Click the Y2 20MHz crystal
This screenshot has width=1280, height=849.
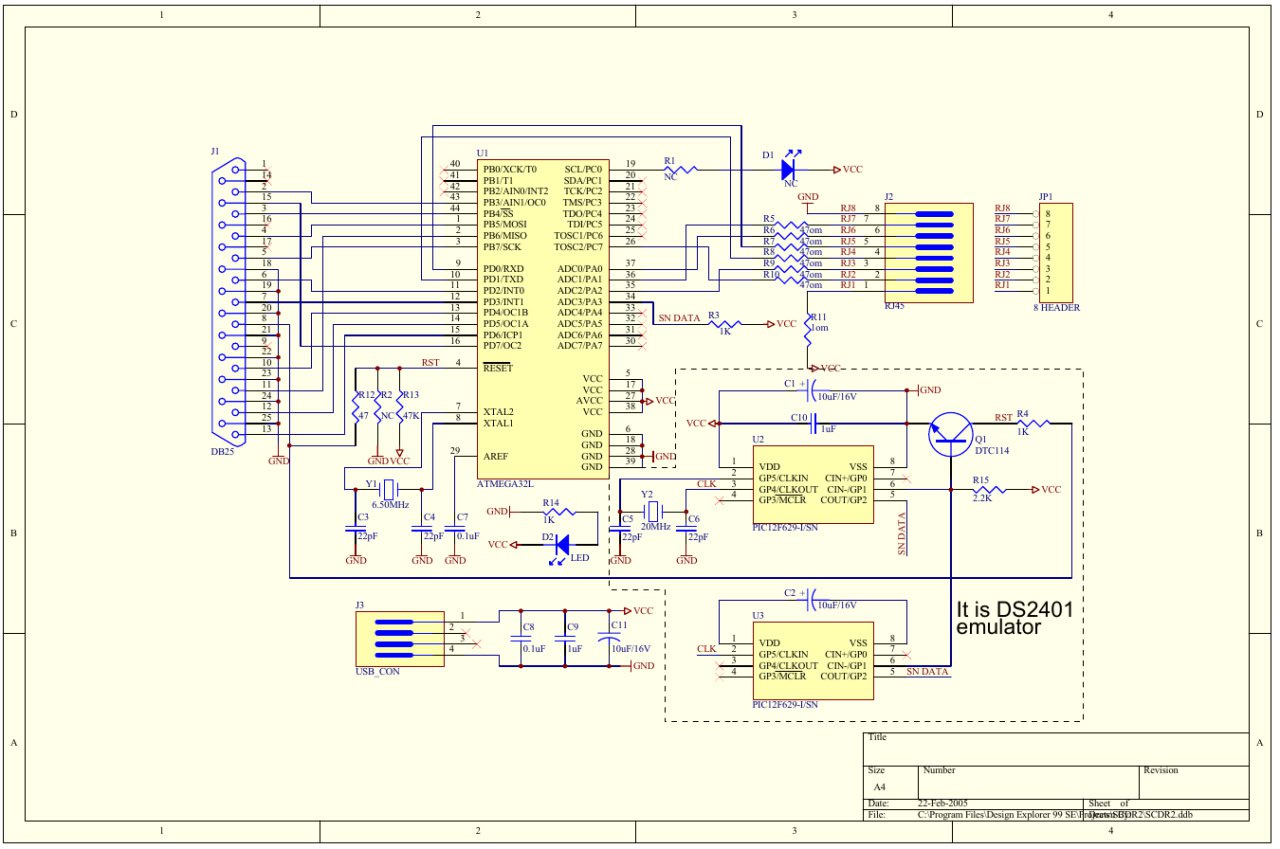tap(652, 511)
